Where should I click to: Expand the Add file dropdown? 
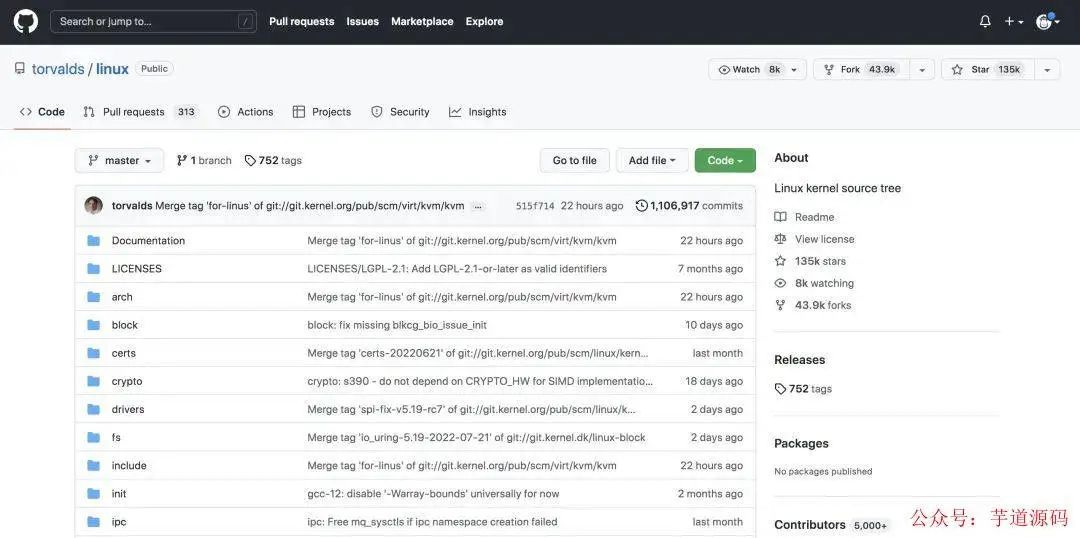652,161
